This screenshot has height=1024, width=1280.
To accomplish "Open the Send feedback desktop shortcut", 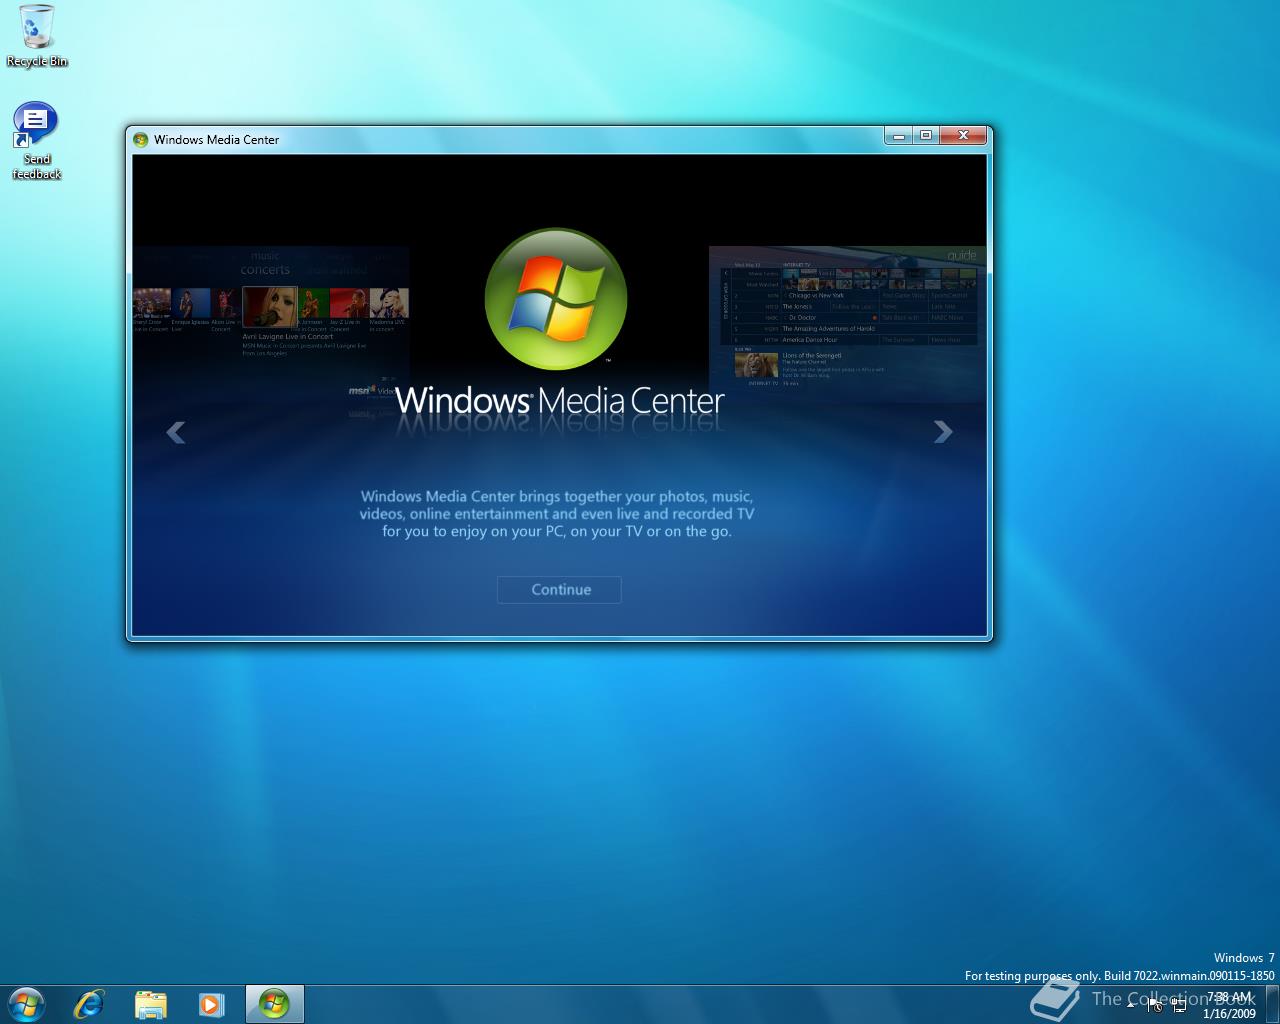I will tap(37, 141).
